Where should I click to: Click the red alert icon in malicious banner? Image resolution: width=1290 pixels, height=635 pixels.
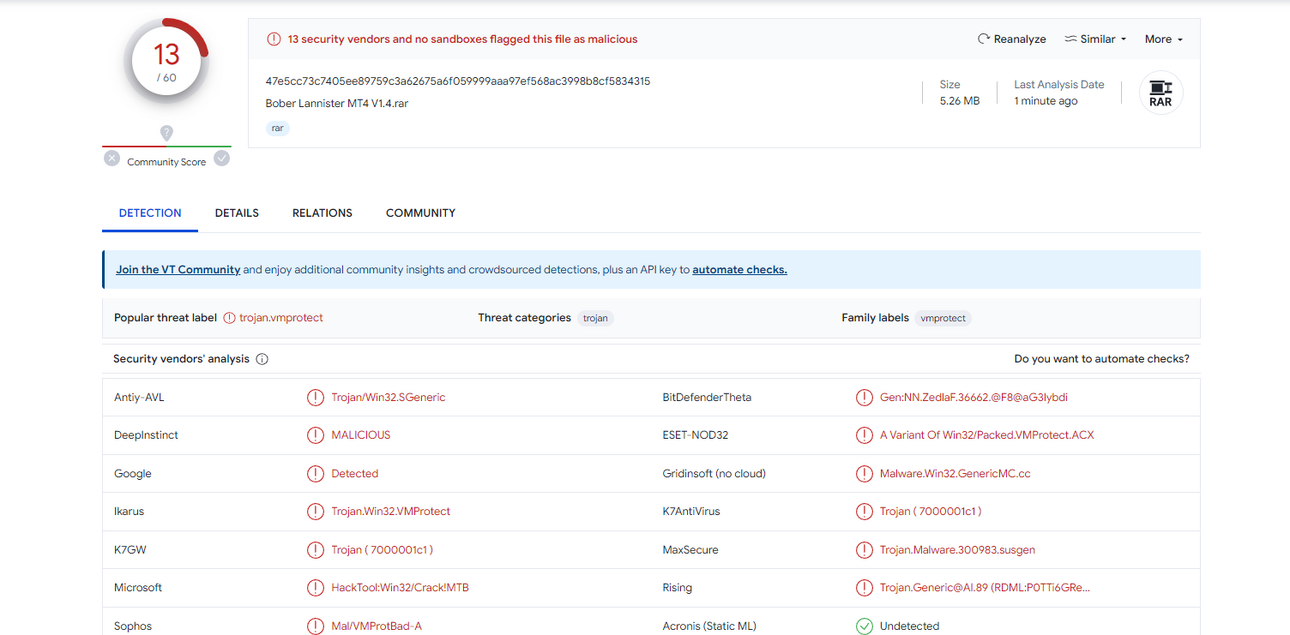(273, 39)
